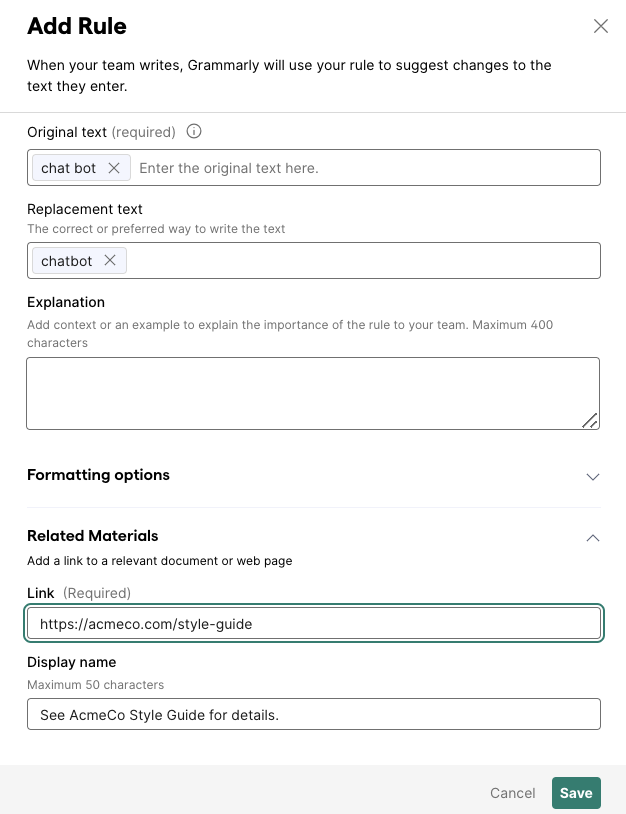Collapse Related Materials chevron
The image size is (626, 814).
pos(593,538)
